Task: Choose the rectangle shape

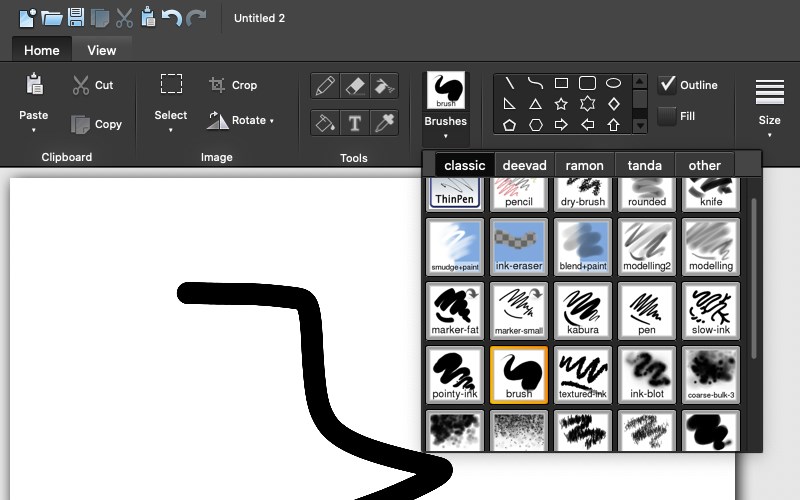Action: pos(561,83)
